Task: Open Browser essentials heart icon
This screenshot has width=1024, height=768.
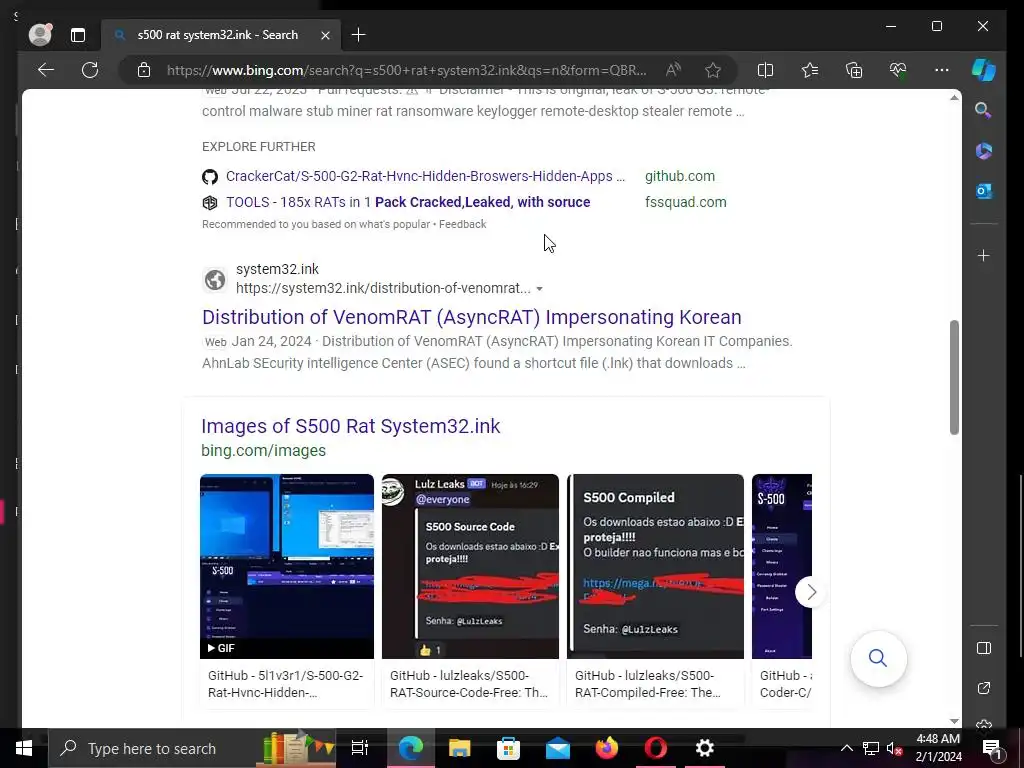Action: point(898,70)
